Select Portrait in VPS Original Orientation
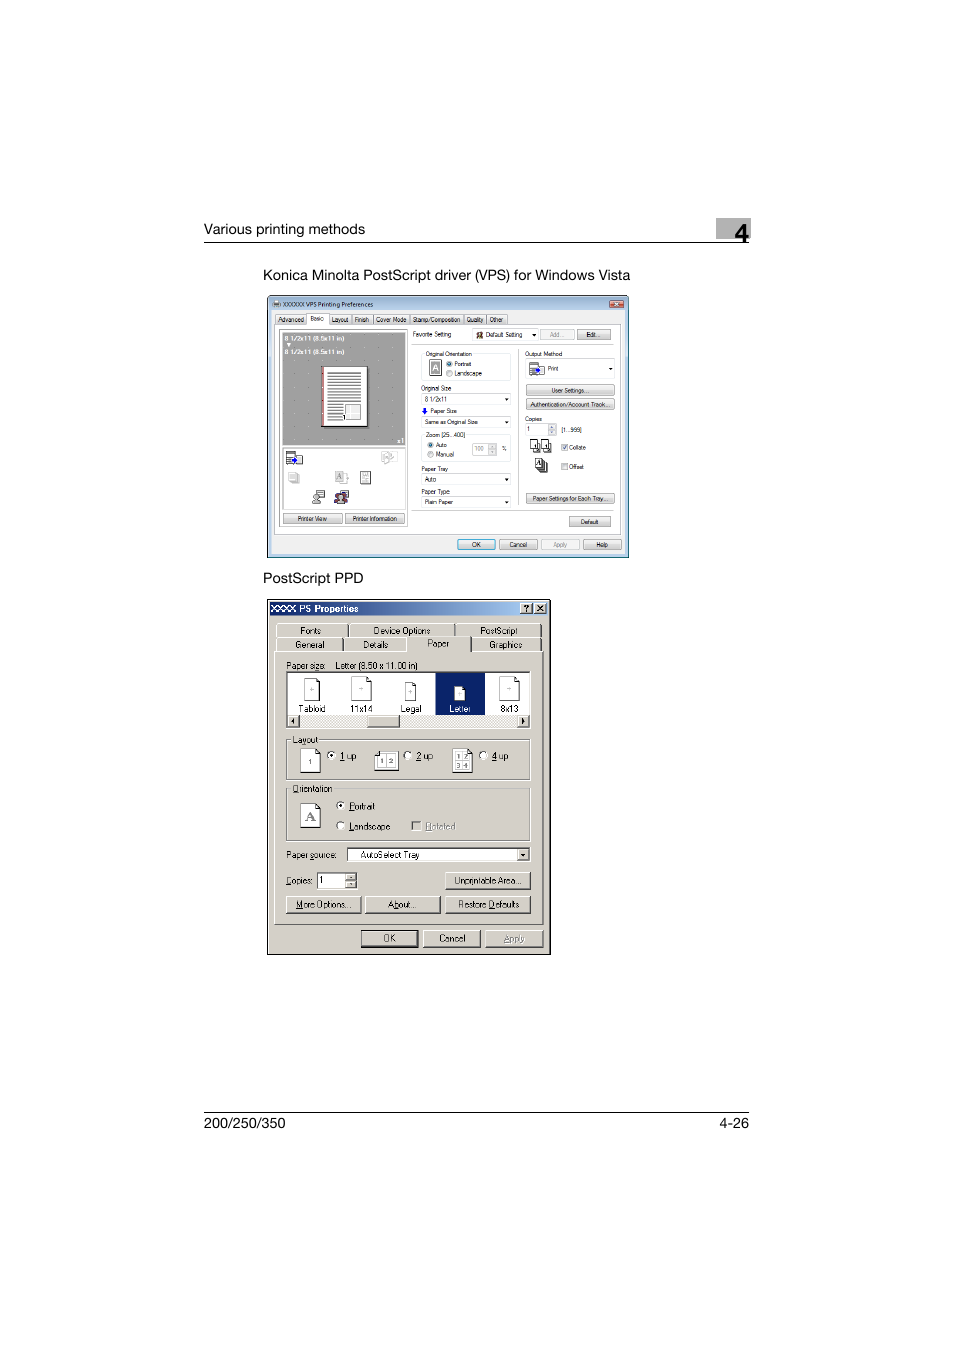The width and height of the screenshot is (954, 1350). point(449,364)
